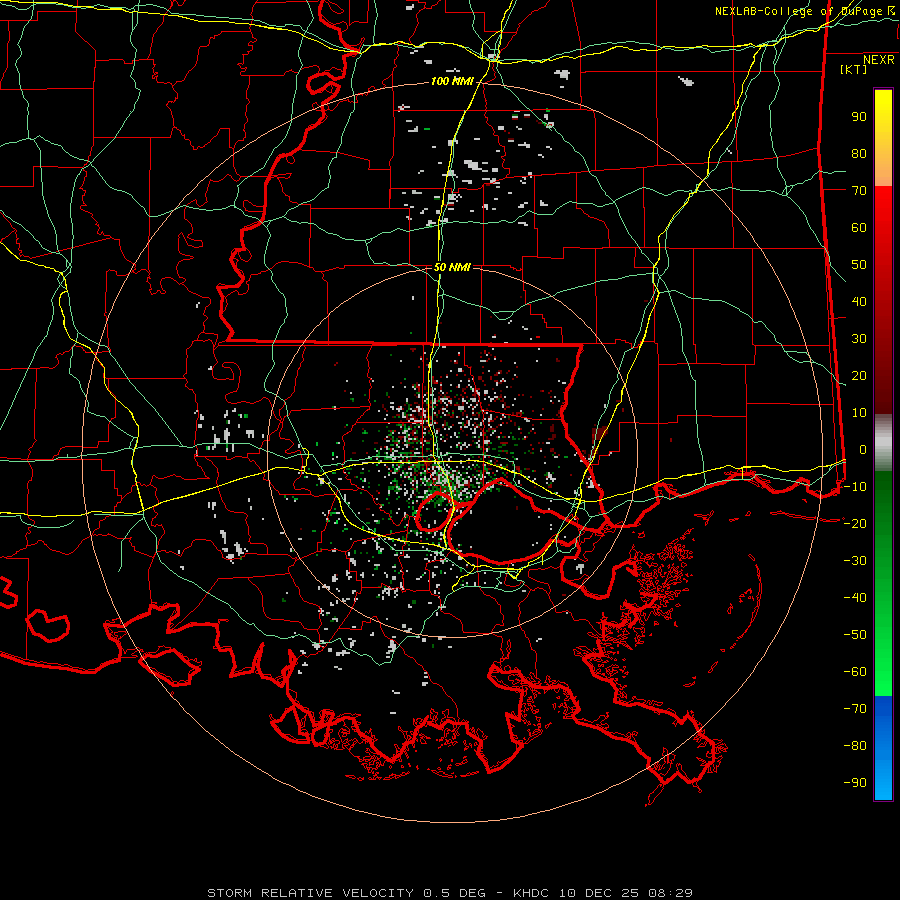Click the NEXR label above the scale

[x=878, y=60]
